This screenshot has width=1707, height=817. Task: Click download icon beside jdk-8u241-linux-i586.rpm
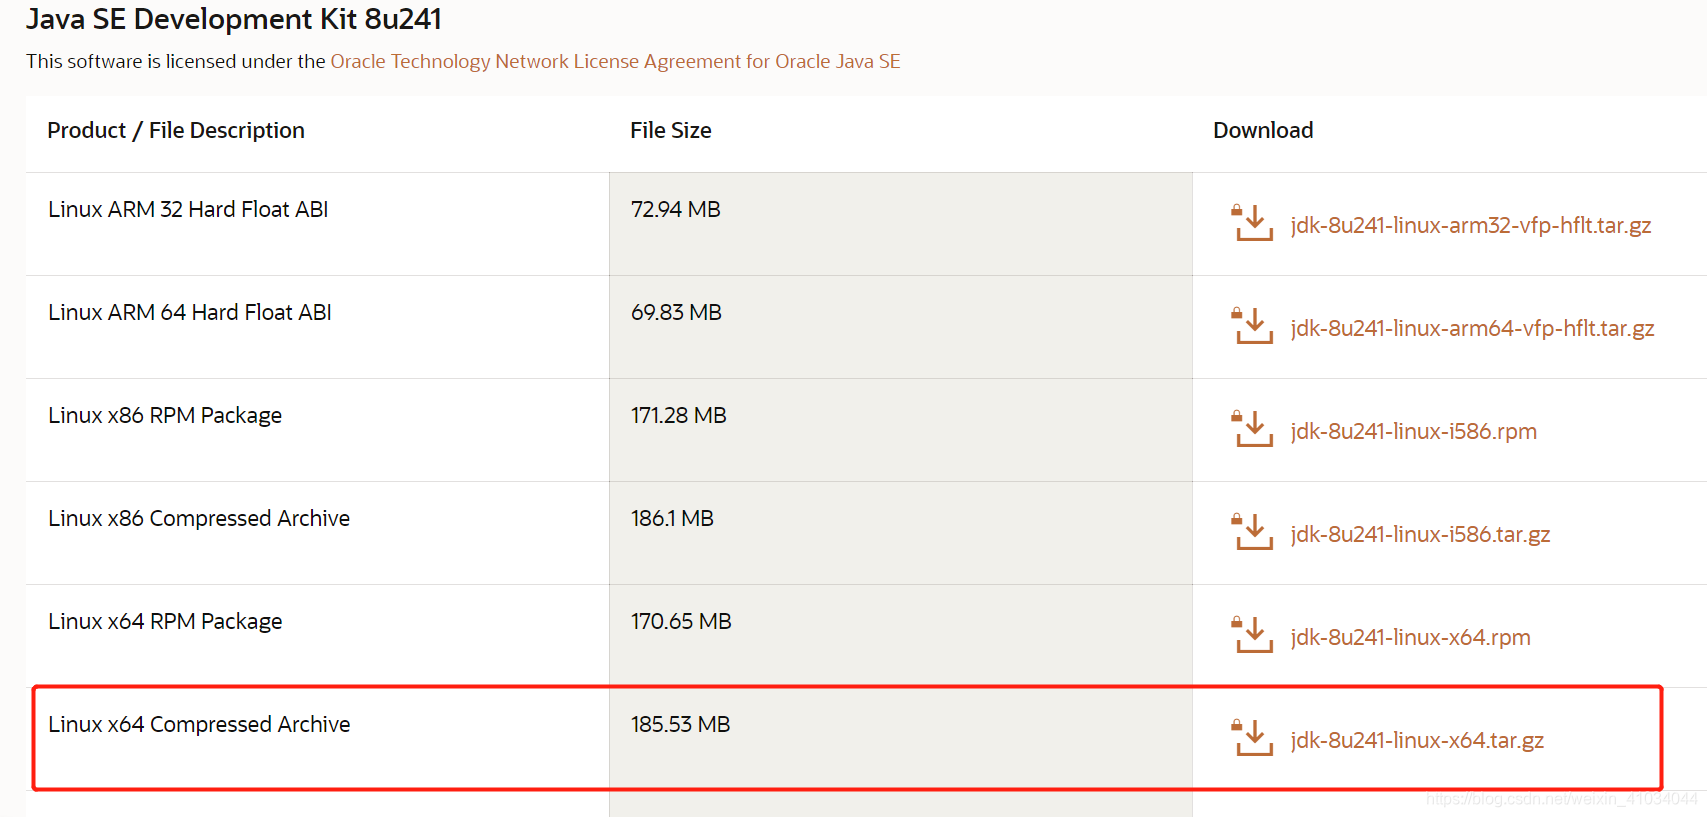[1252, 429]
